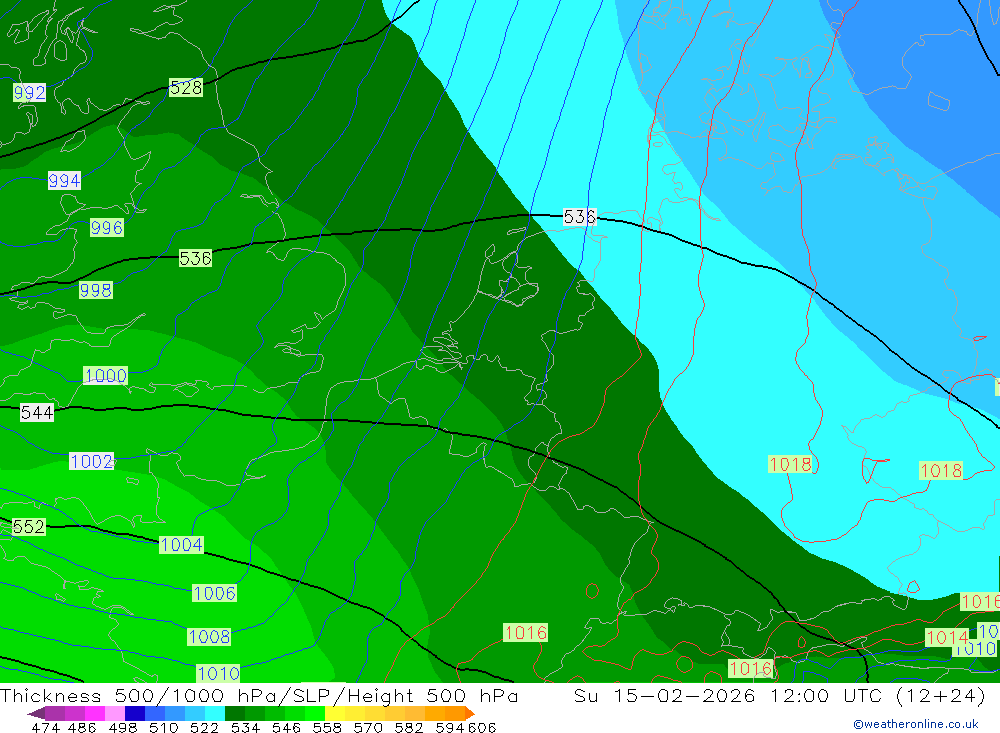Click the blue 1010 label below 1008
Viewport: 1000px width, 733px height.
pyautogui.click(x=219, y=673)
